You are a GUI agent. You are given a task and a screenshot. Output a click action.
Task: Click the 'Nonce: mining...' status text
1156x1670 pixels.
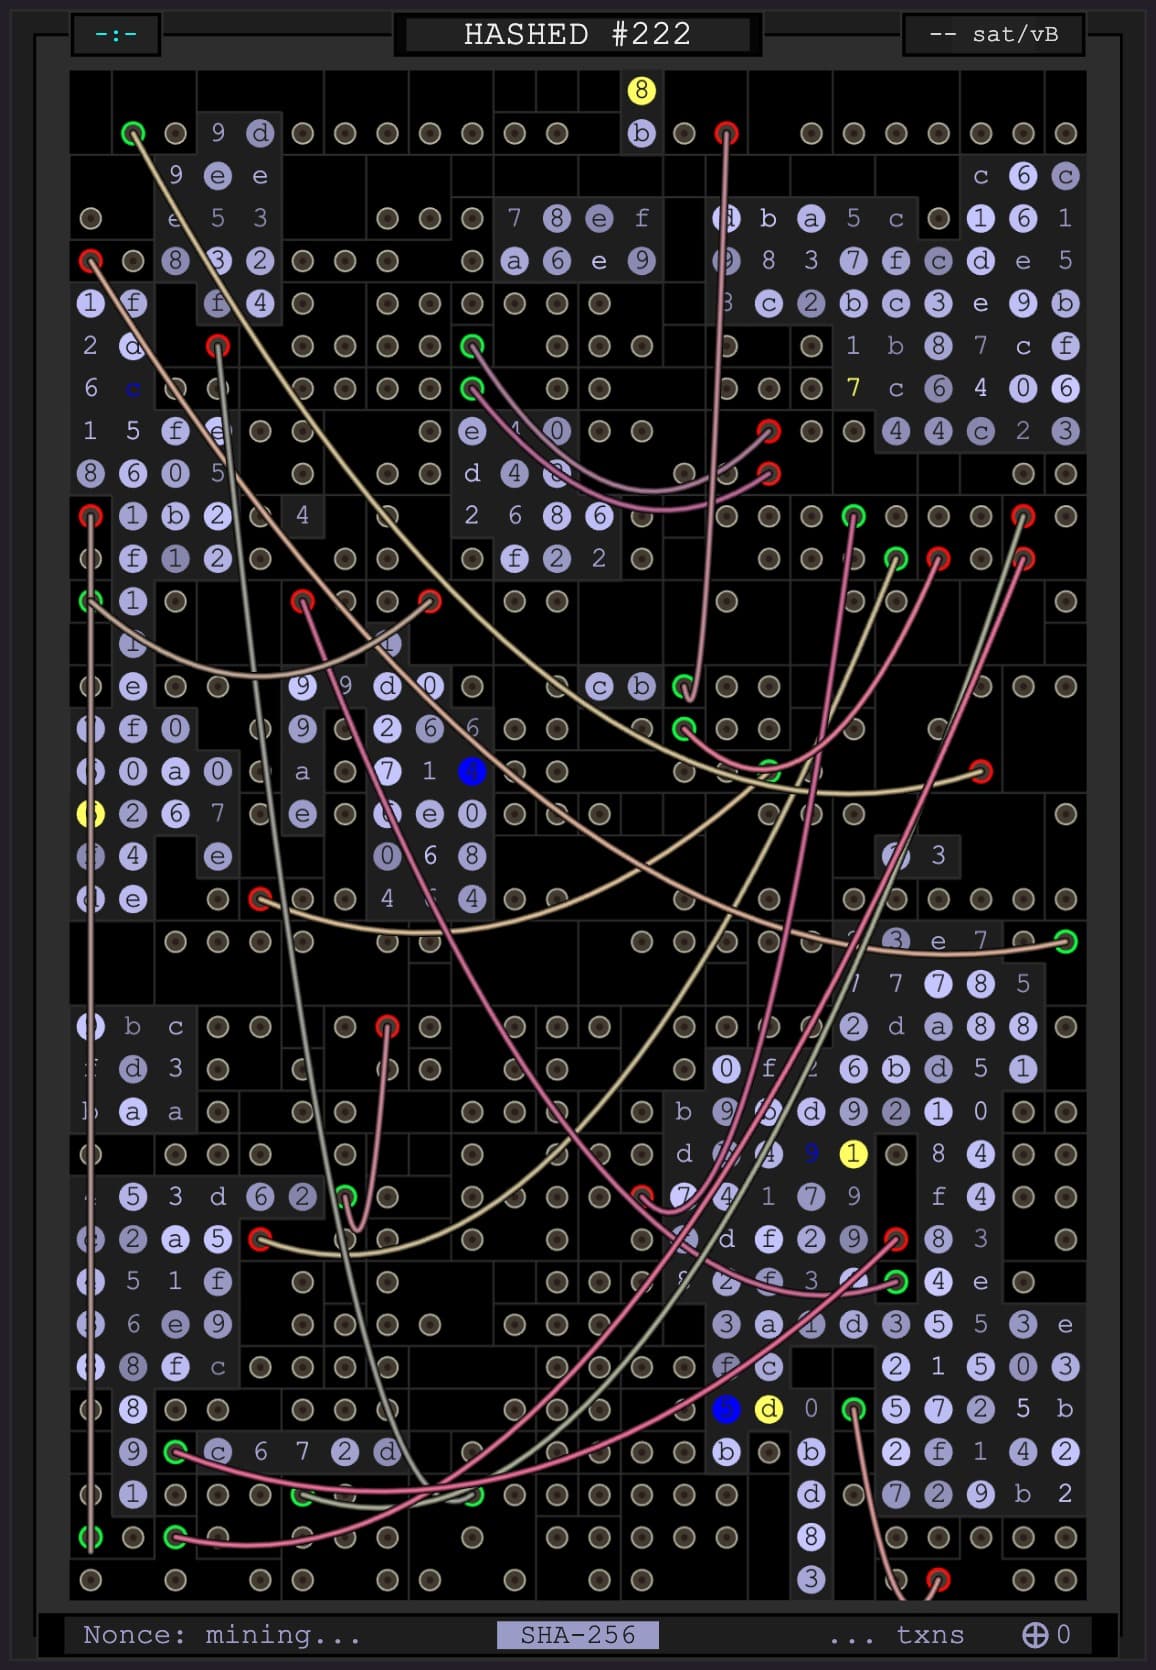click(221, 1635)
